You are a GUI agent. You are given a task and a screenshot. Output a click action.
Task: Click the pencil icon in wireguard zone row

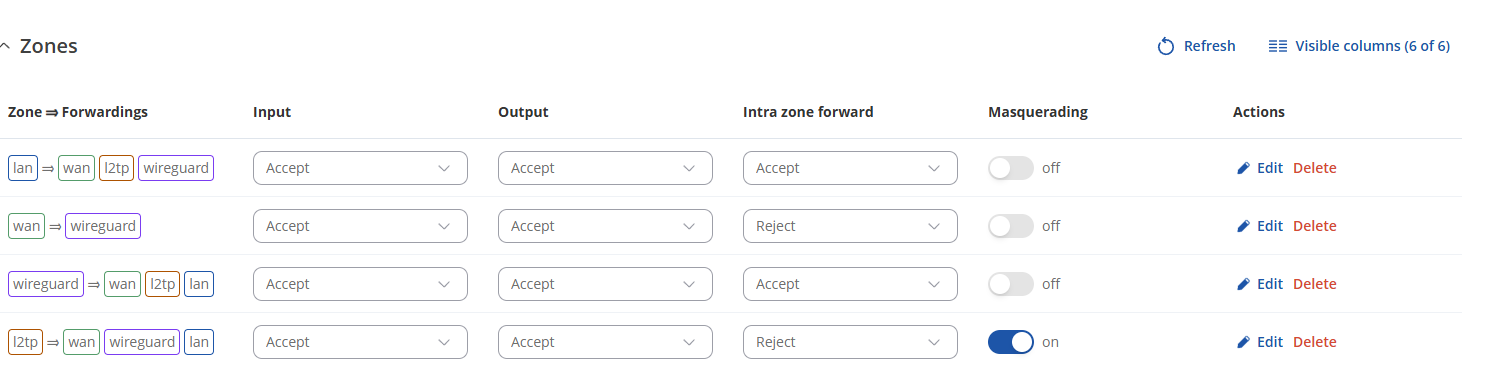pyautogui.click(x=1244, y=284)
